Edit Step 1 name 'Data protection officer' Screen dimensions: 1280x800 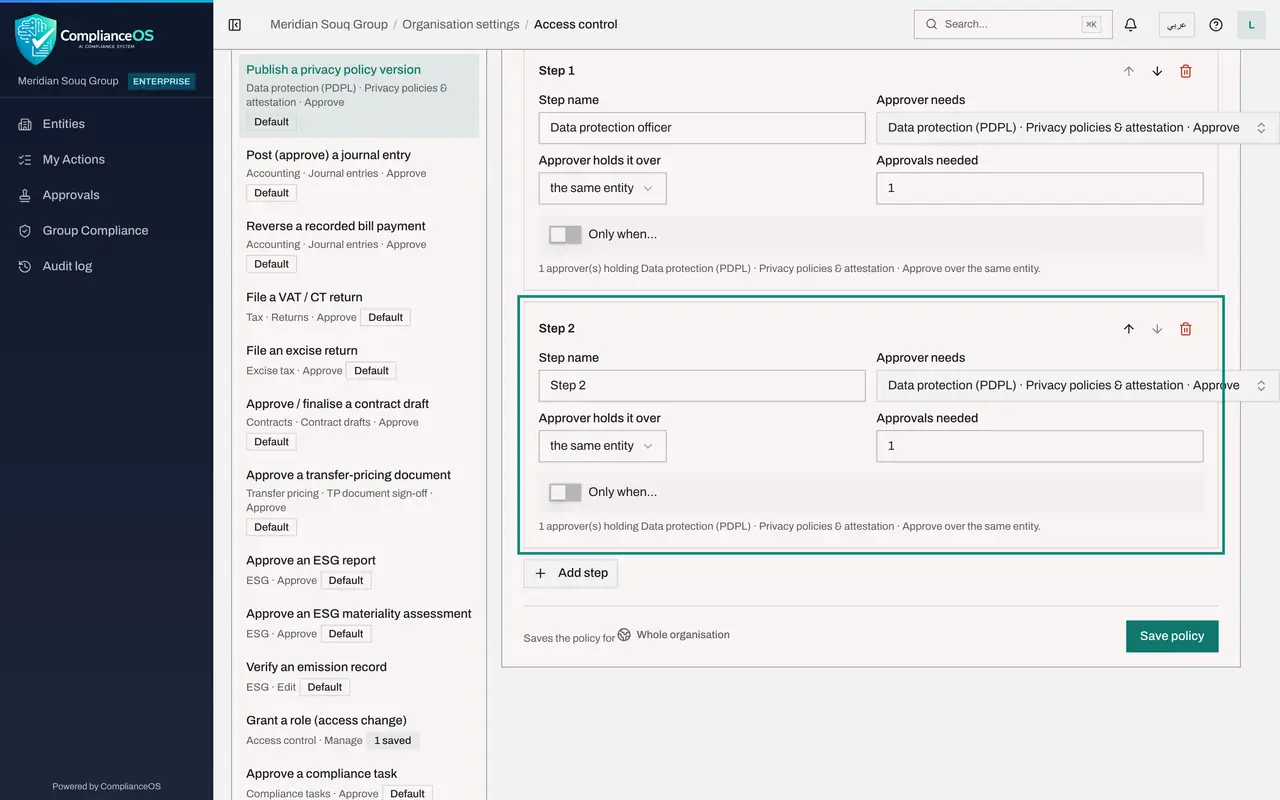pos(702,128)
